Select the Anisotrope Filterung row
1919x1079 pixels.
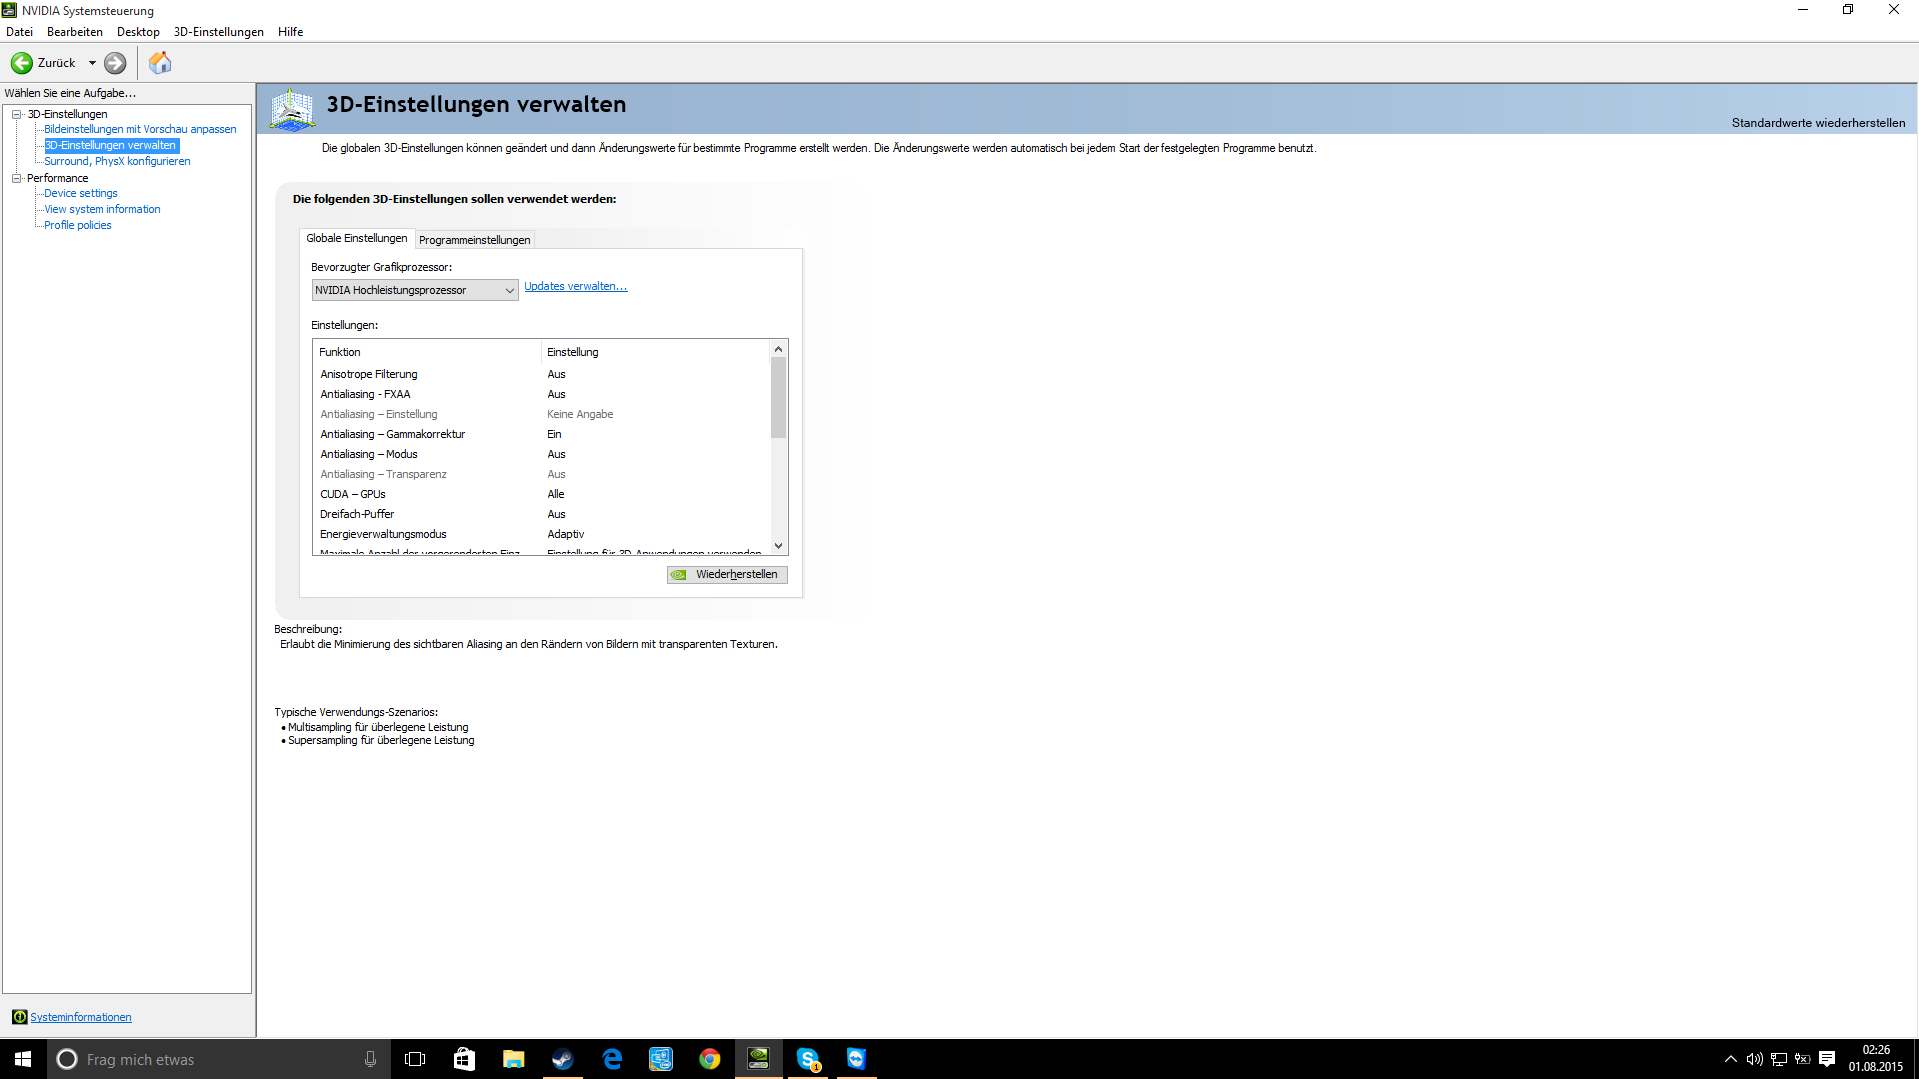542,374
